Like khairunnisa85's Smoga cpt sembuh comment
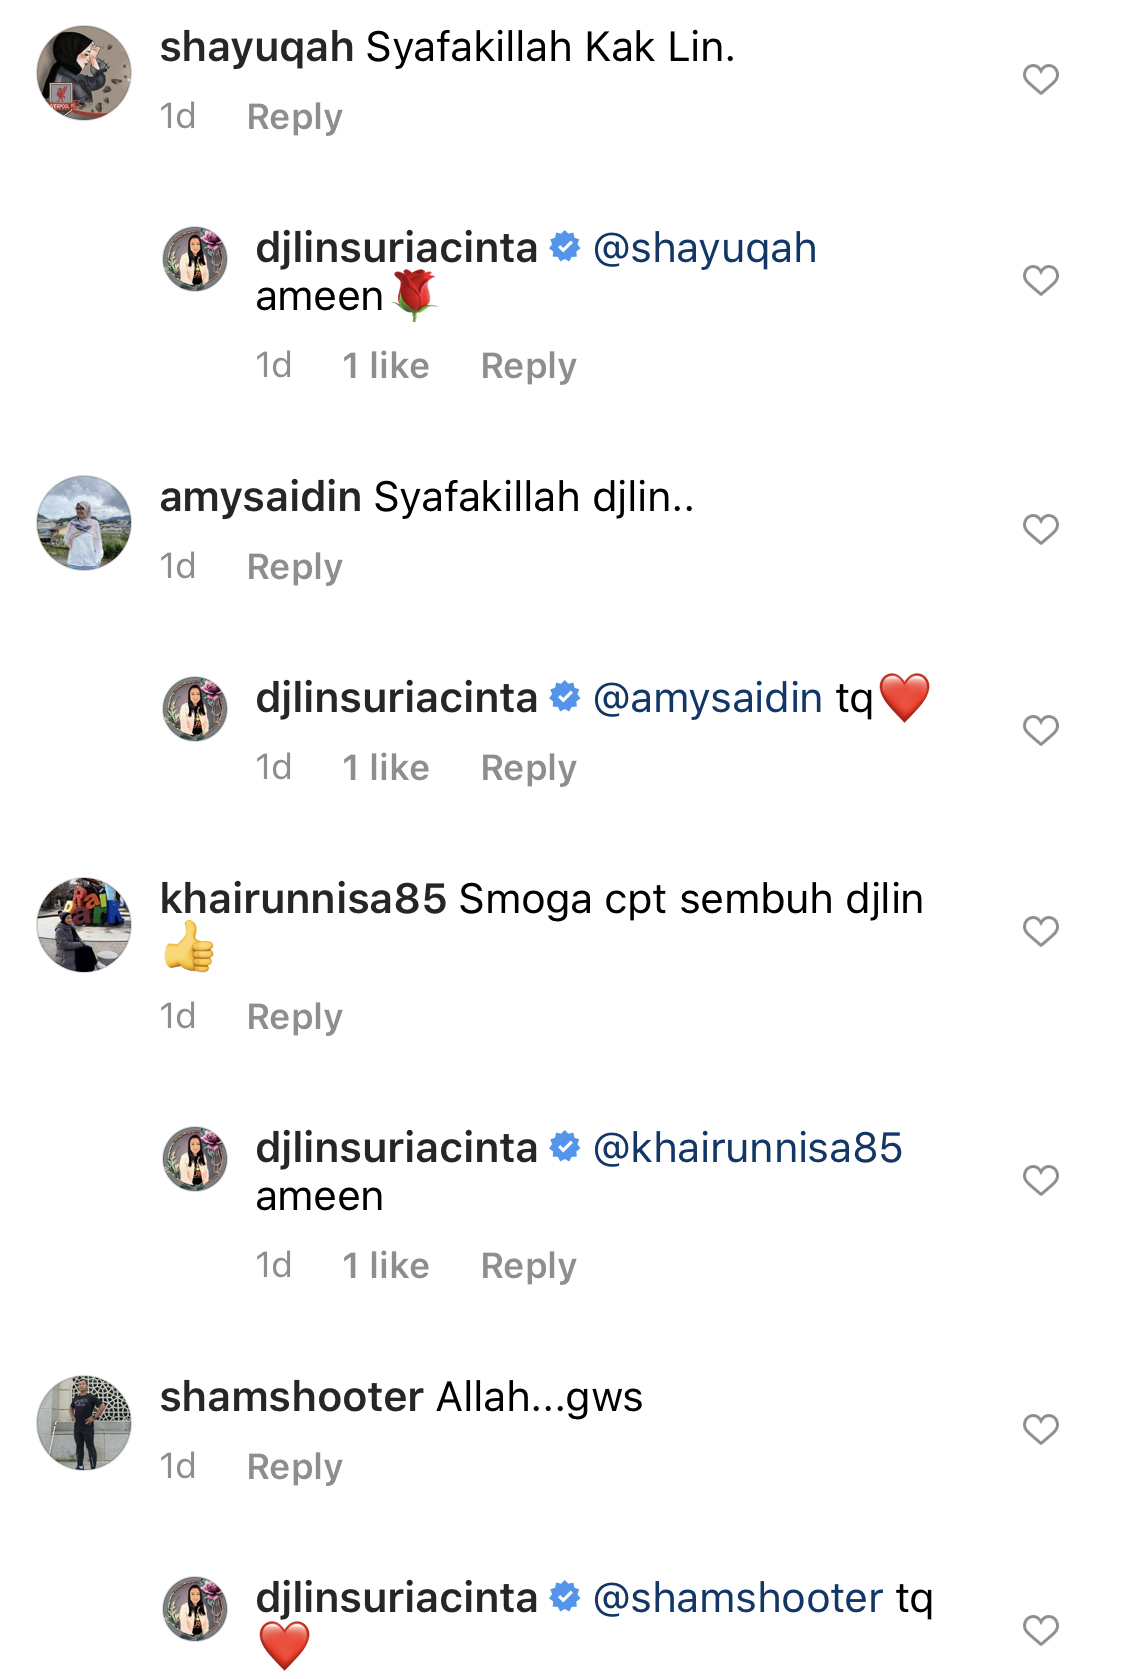This screenshot has height=1679, width=1125. (x=1040, y=931)
